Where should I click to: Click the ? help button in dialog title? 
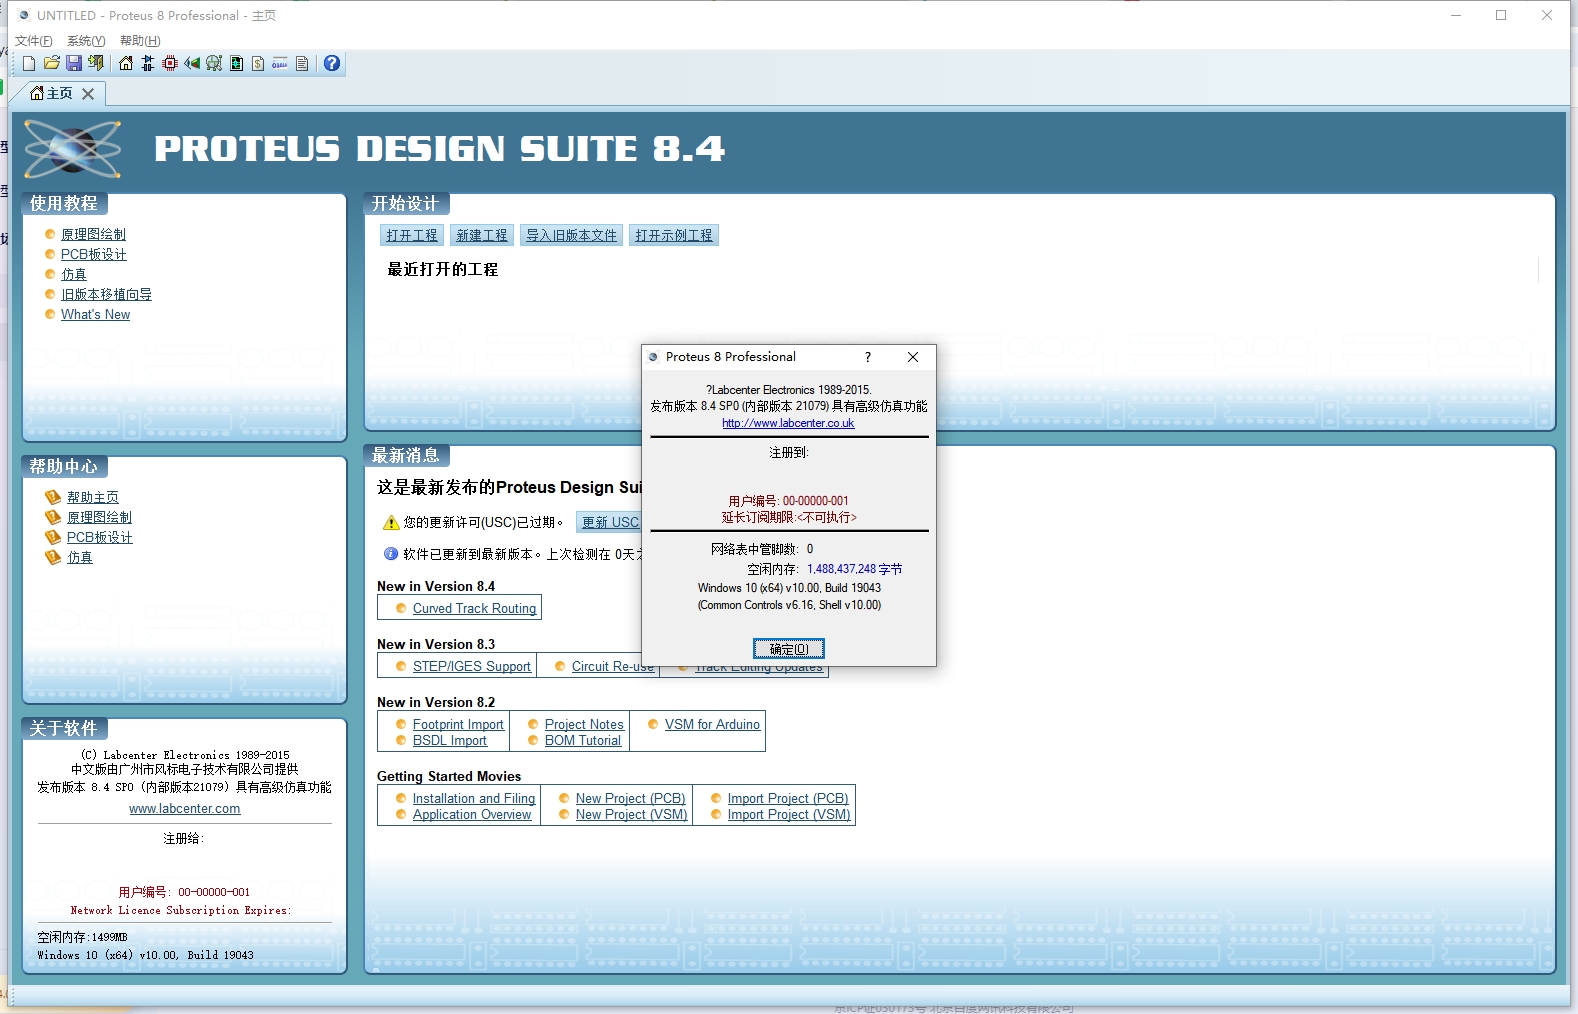click(x=867, y=357)
